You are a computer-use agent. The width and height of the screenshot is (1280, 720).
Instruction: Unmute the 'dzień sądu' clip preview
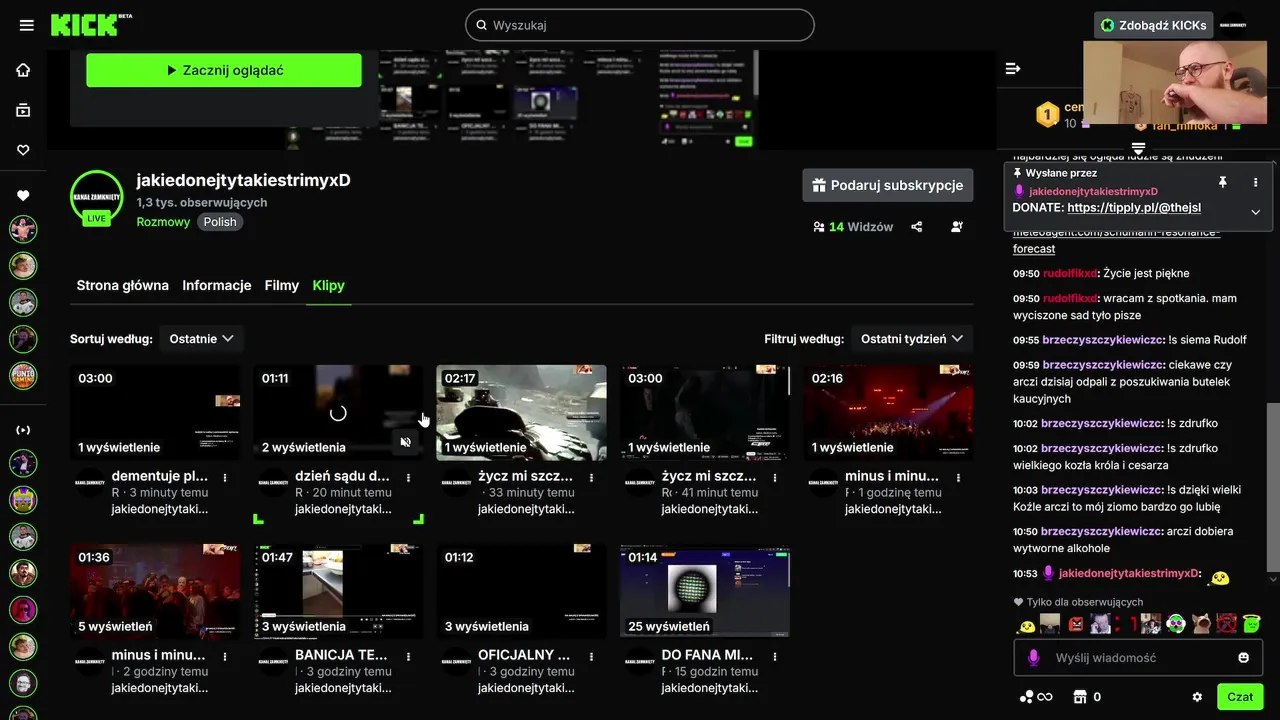tap(405, 442)
